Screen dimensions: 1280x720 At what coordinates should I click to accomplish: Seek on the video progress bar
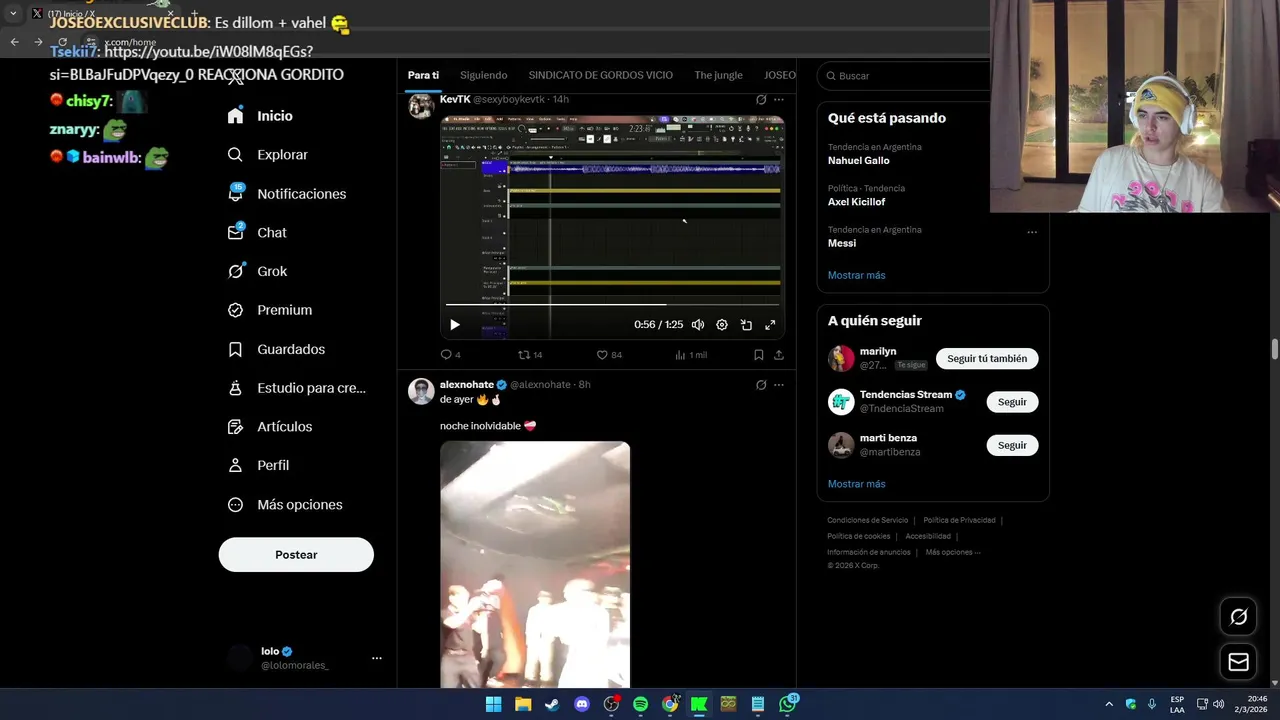612,304
